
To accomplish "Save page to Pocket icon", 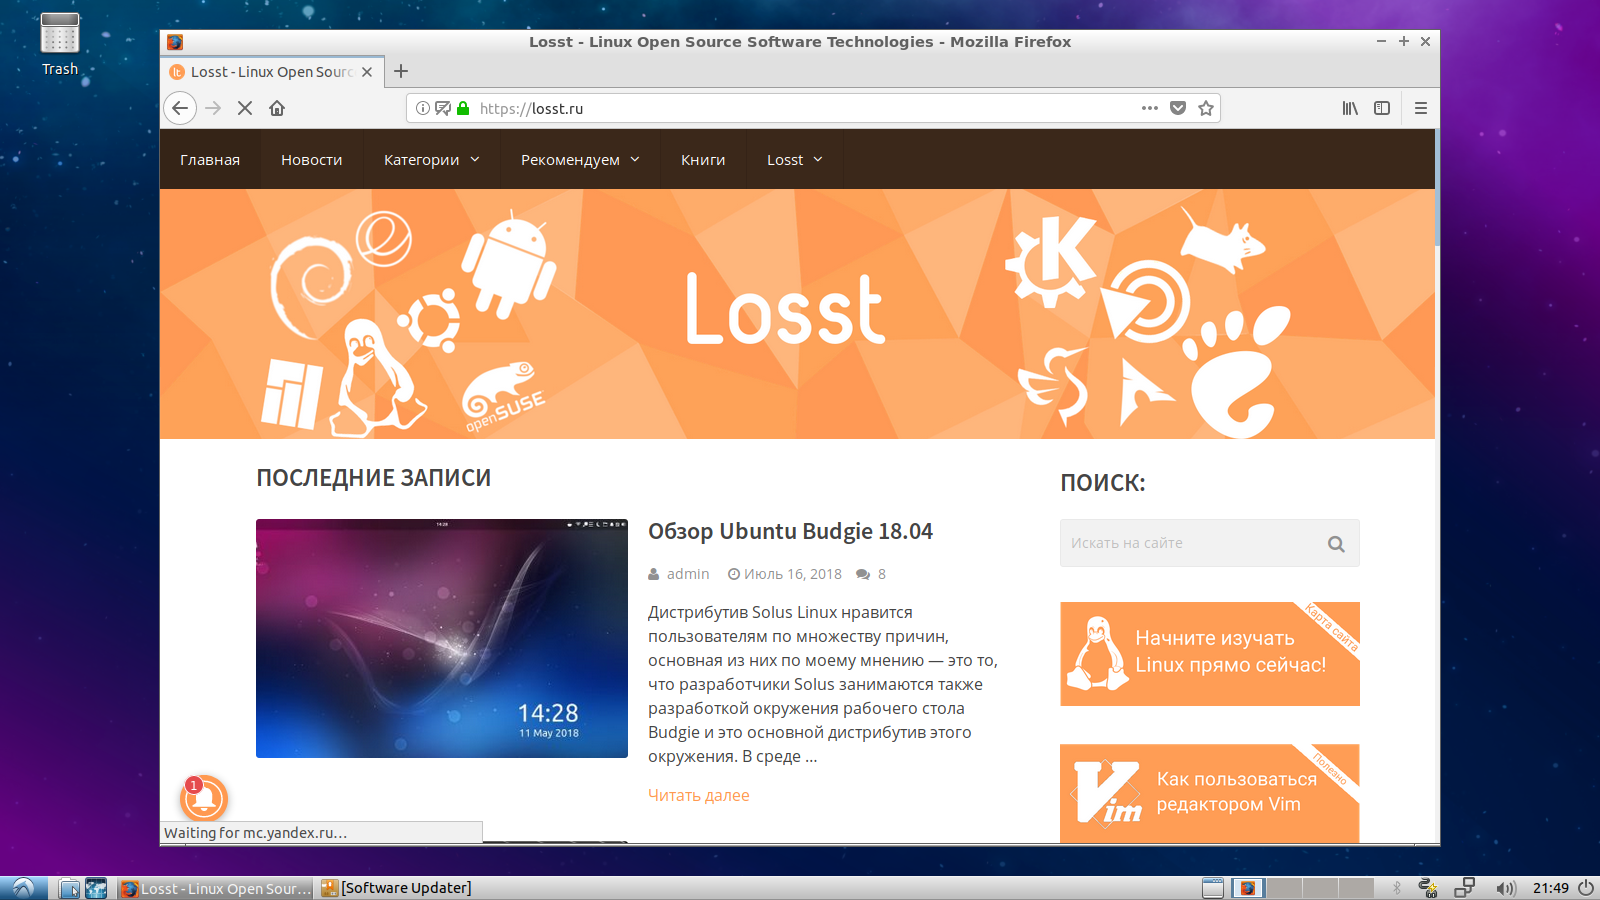I will (1178, 108).
